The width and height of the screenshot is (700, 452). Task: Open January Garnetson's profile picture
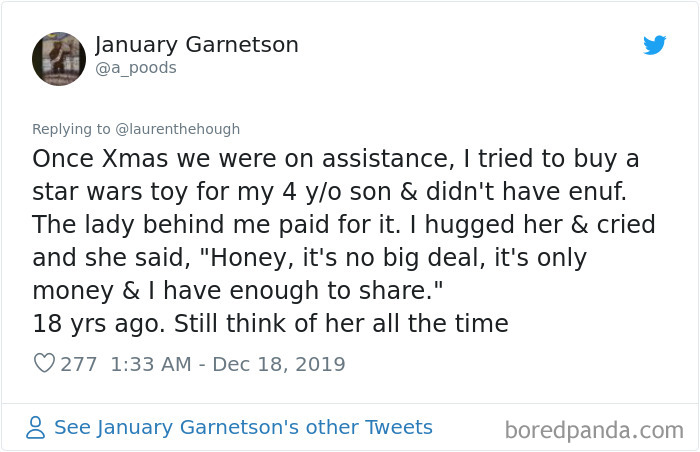pyautogui.click(x=59, y=59)
